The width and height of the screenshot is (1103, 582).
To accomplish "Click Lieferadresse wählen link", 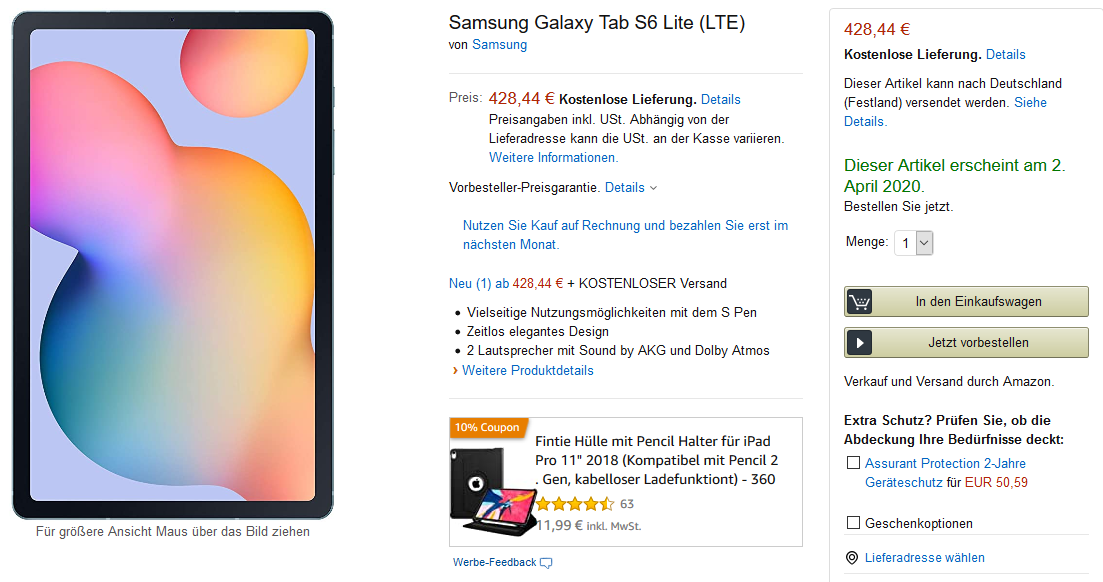I will coord(924,558).
